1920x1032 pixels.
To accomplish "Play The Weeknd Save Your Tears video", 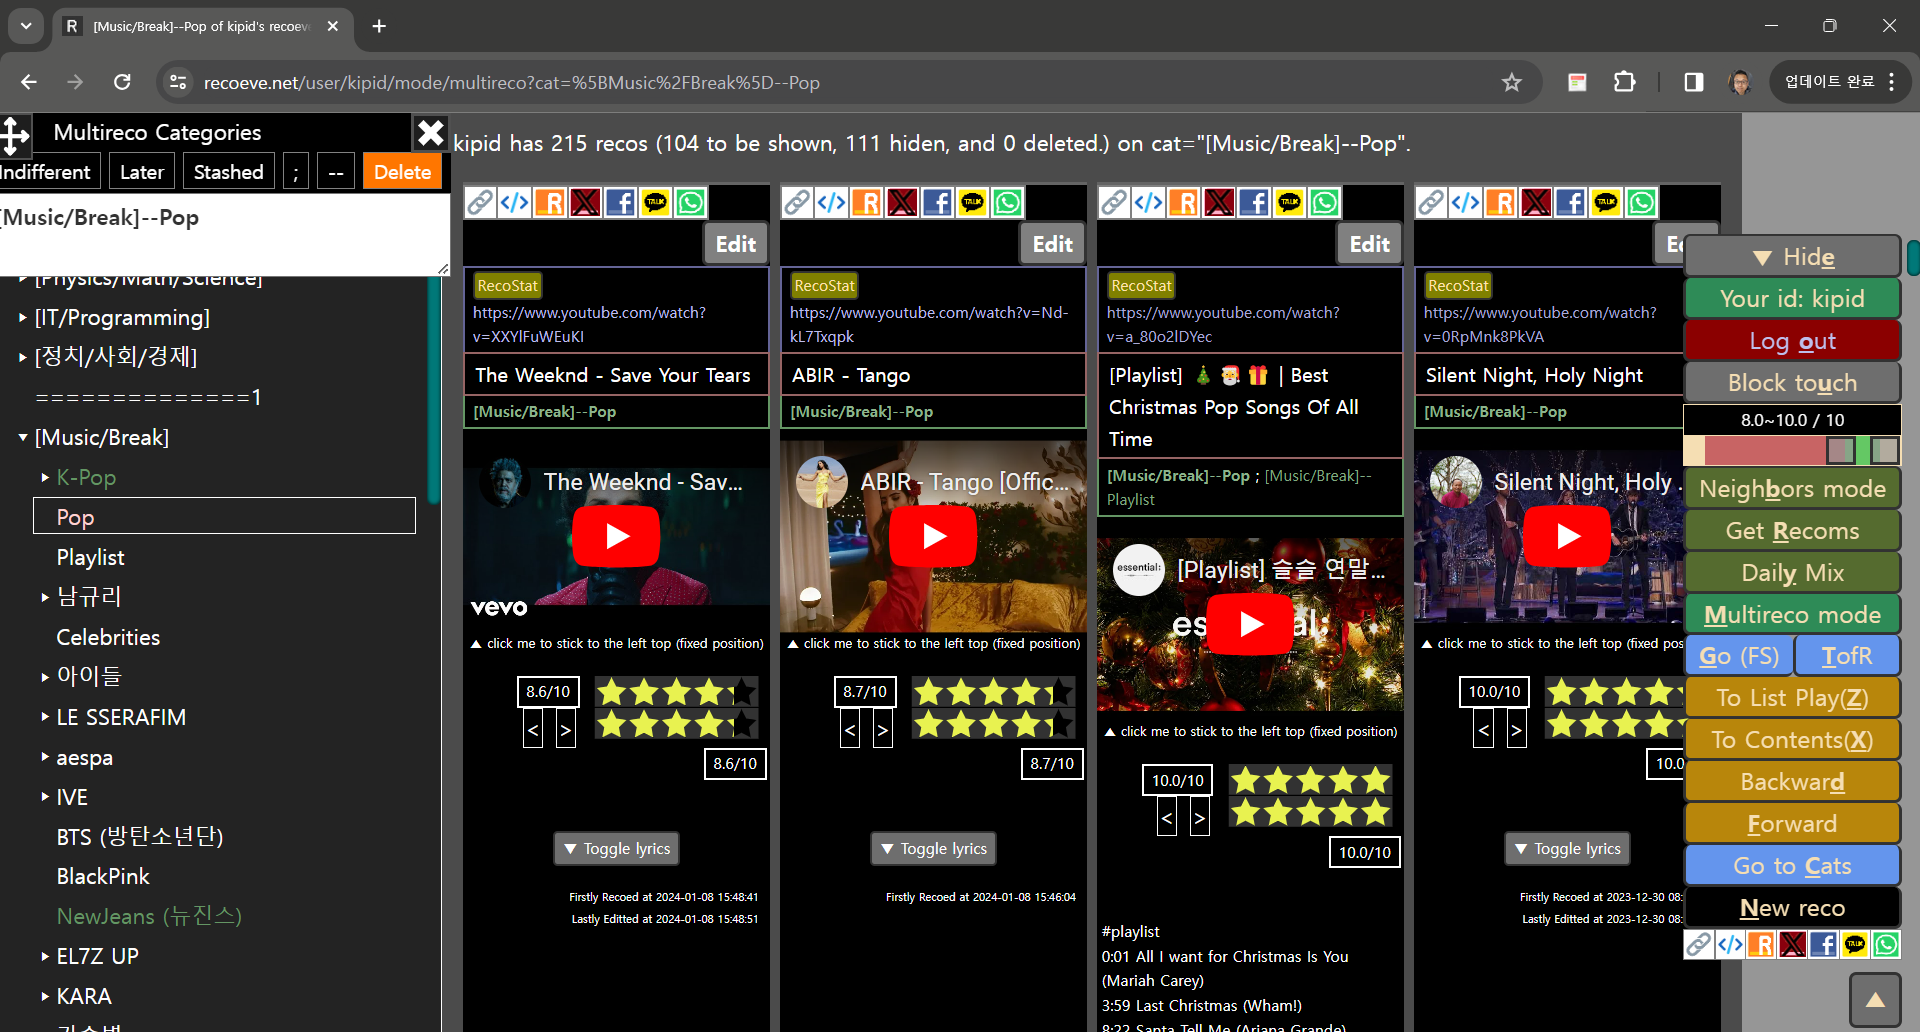I will point(616,536).
